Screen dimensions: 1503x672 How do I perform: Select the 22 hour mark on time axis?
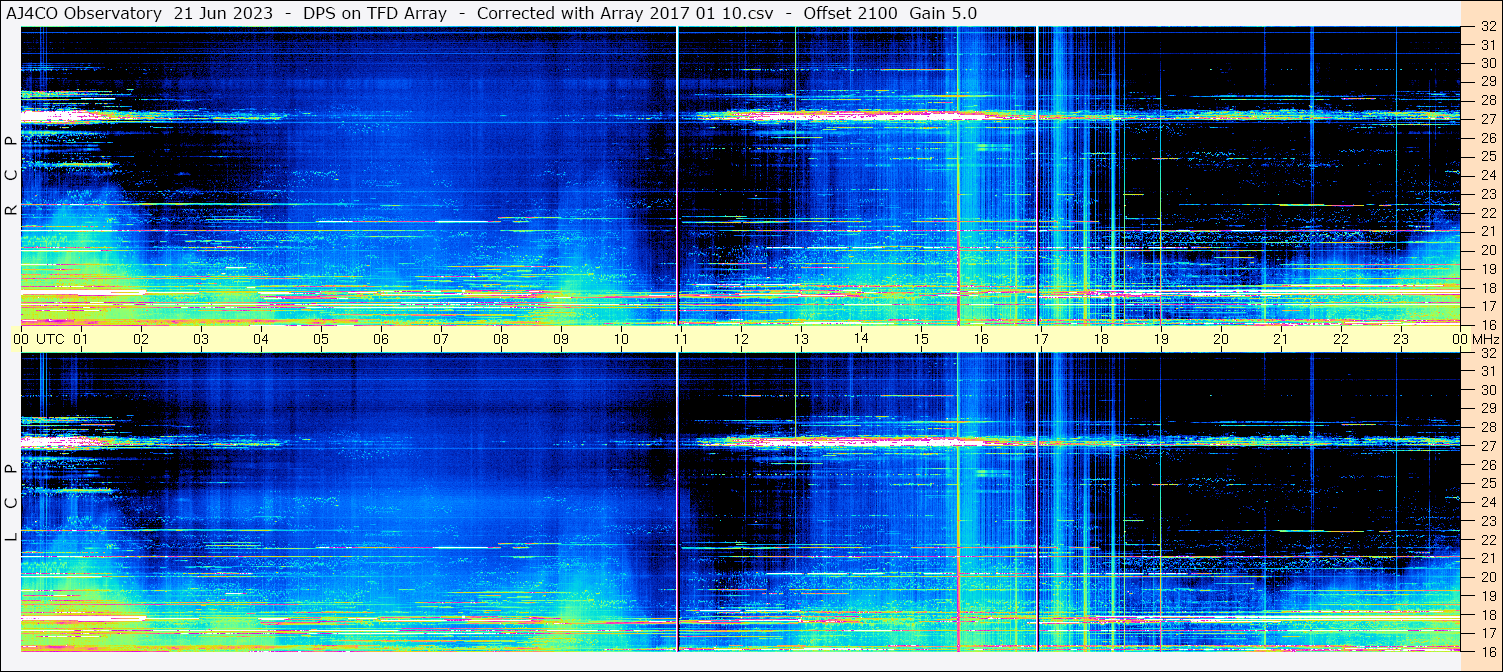[1341, 339]
